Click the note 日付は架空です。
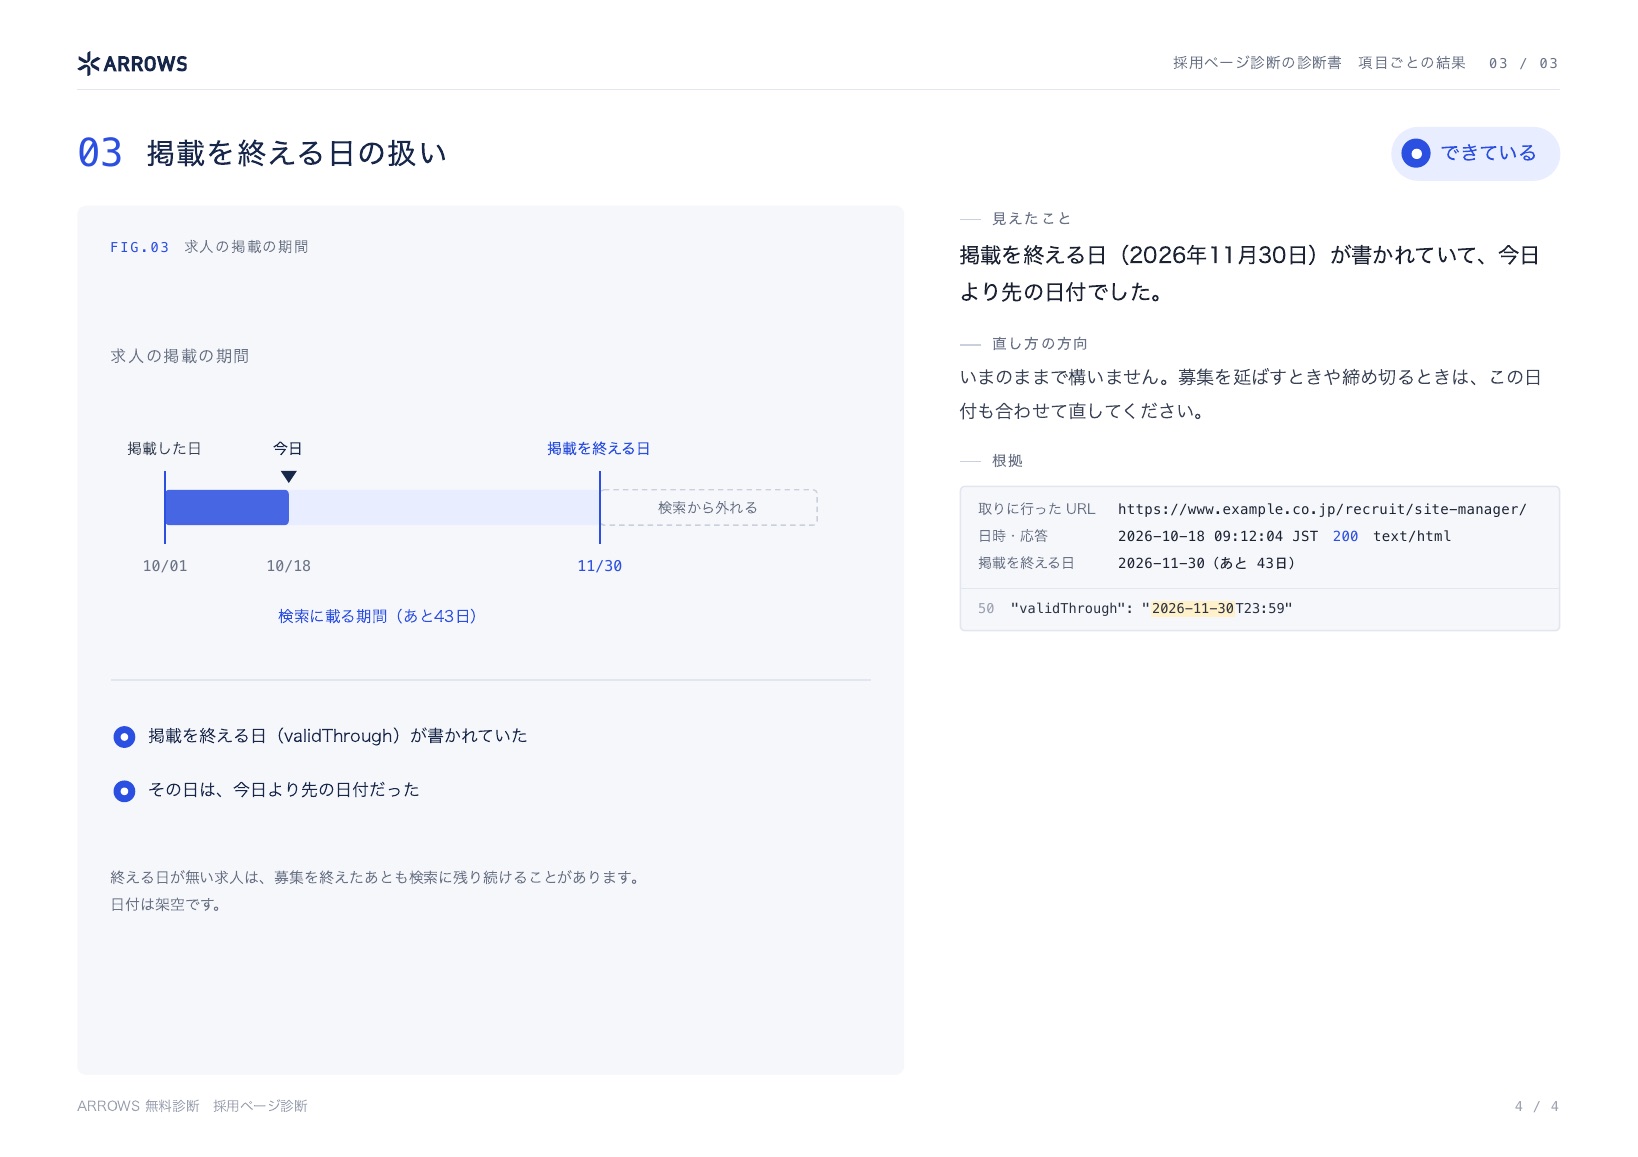This screenshot has width=1638, height=1157. (x=166, y=904)
